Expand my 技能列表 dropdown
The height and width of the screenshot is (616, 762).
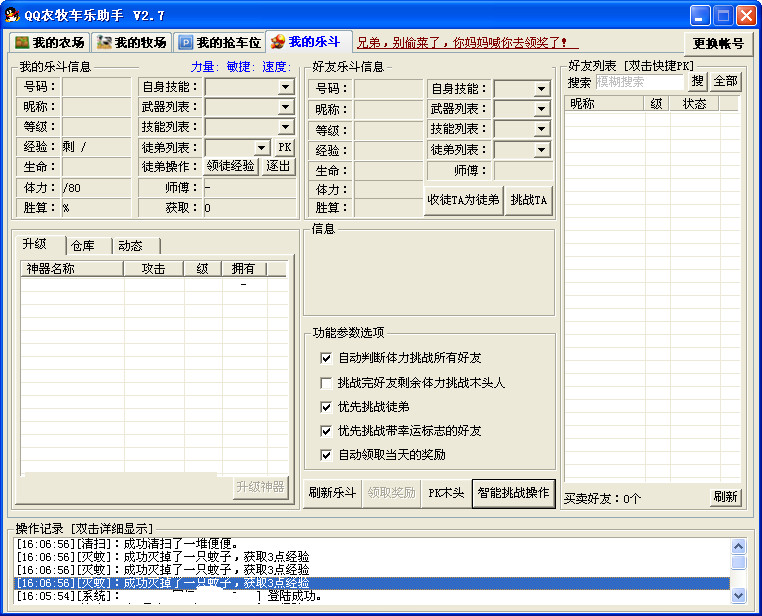[x=285, y=127]
